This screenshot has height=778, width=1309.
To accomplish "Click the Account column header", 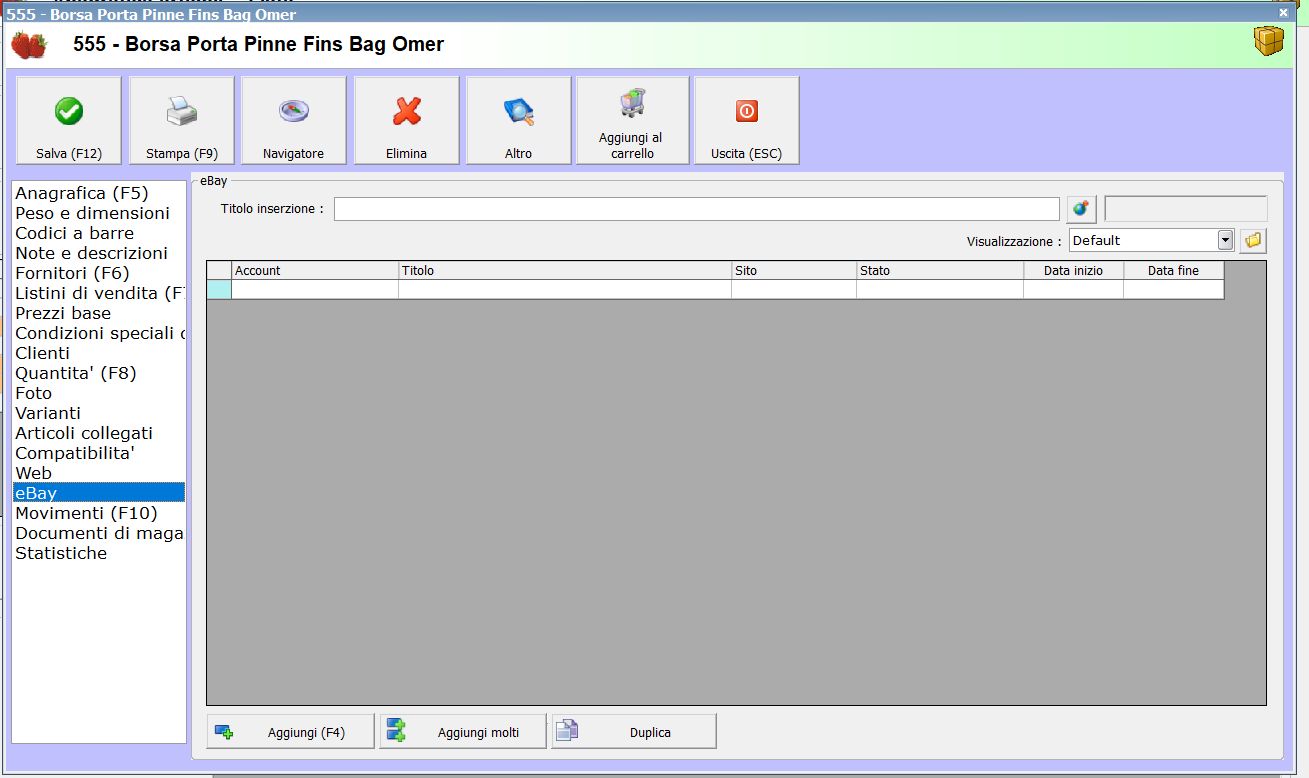I will [x=315, y=271].
